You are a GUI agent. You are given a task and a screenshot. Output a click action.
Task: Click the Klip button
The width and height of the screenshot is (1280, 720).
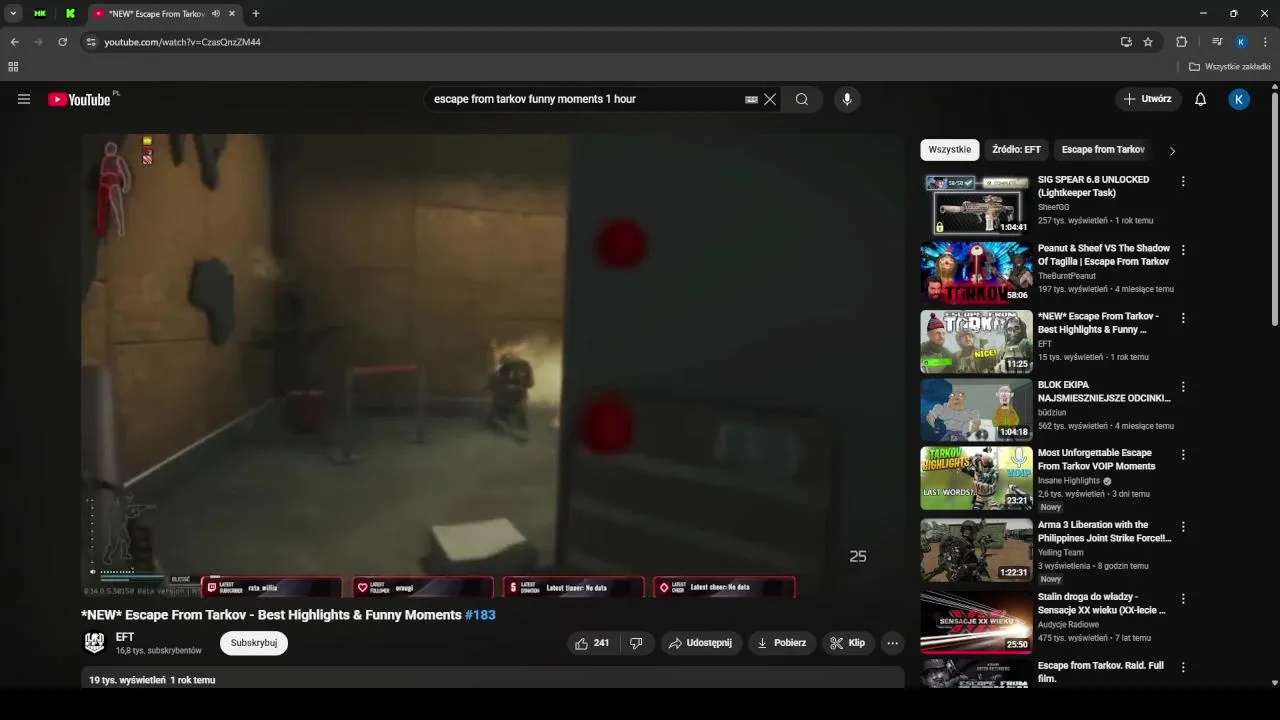[848, 643]
